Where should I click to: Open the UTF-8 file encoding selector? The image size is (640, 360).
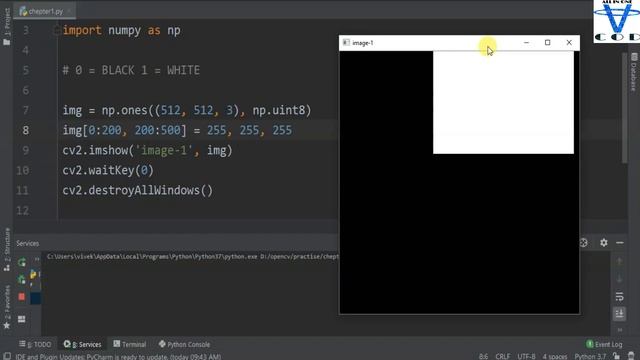[527, 357]
